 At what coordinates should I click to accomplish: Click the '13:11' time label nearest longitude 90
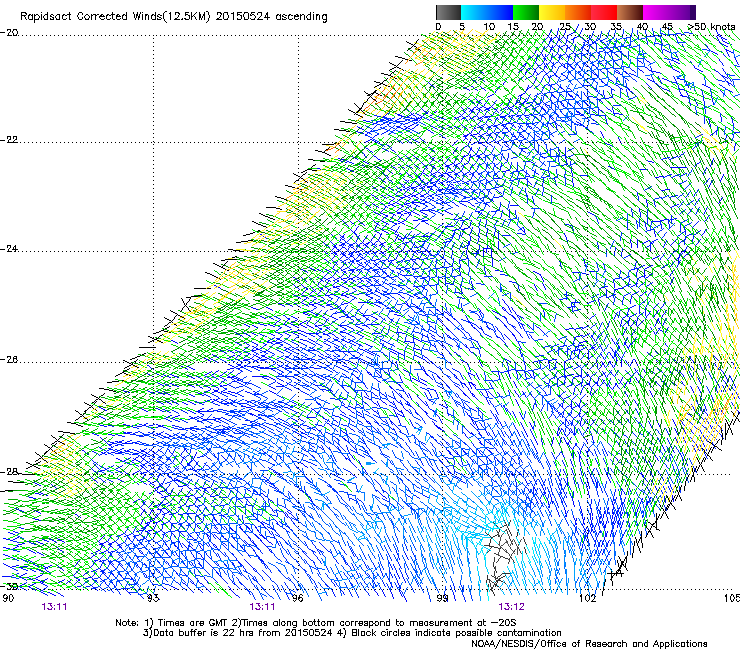click(54, 607)
